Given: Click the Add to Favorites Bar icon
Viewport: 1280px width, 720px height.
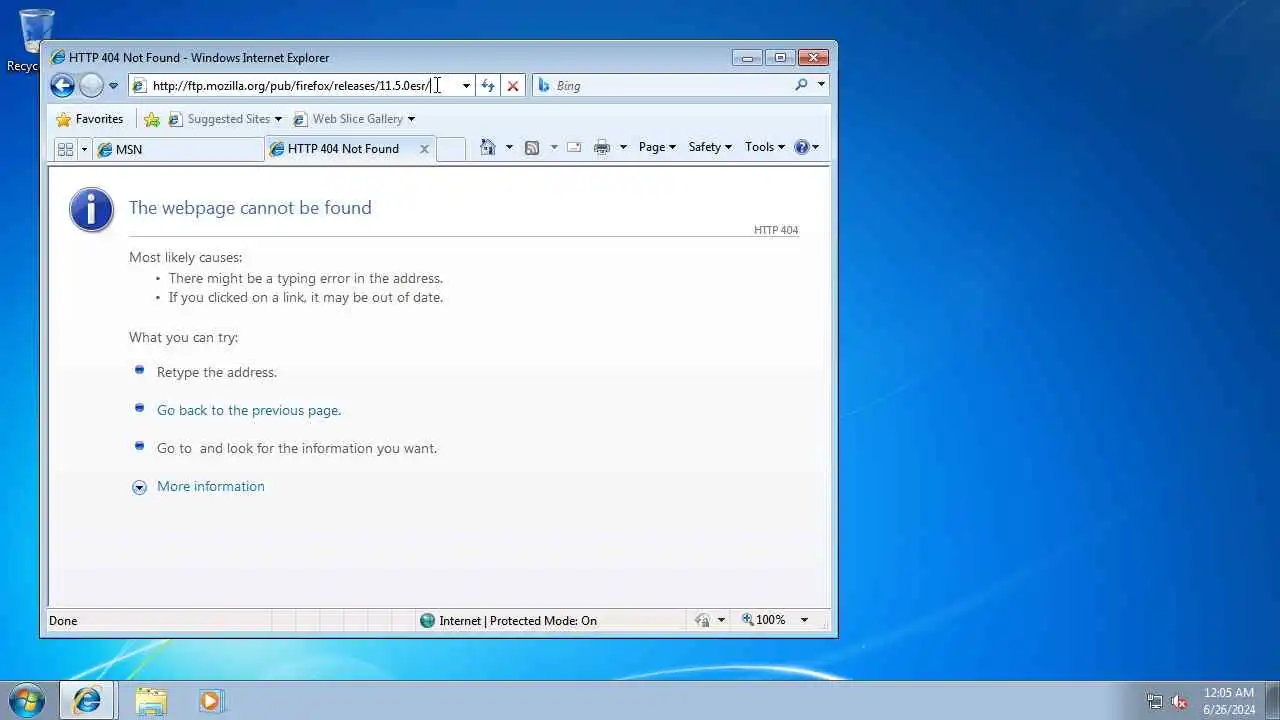Looking at the screenshot, I should [152, 119].
